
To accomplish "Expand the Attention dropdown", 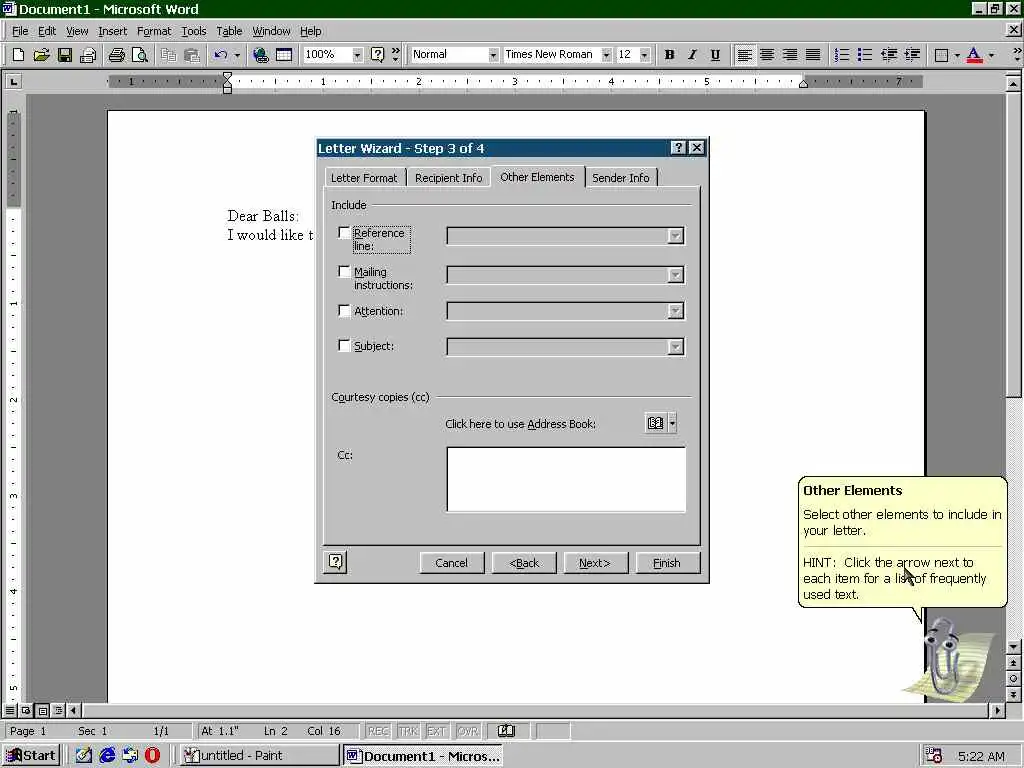I will (675, 311).
